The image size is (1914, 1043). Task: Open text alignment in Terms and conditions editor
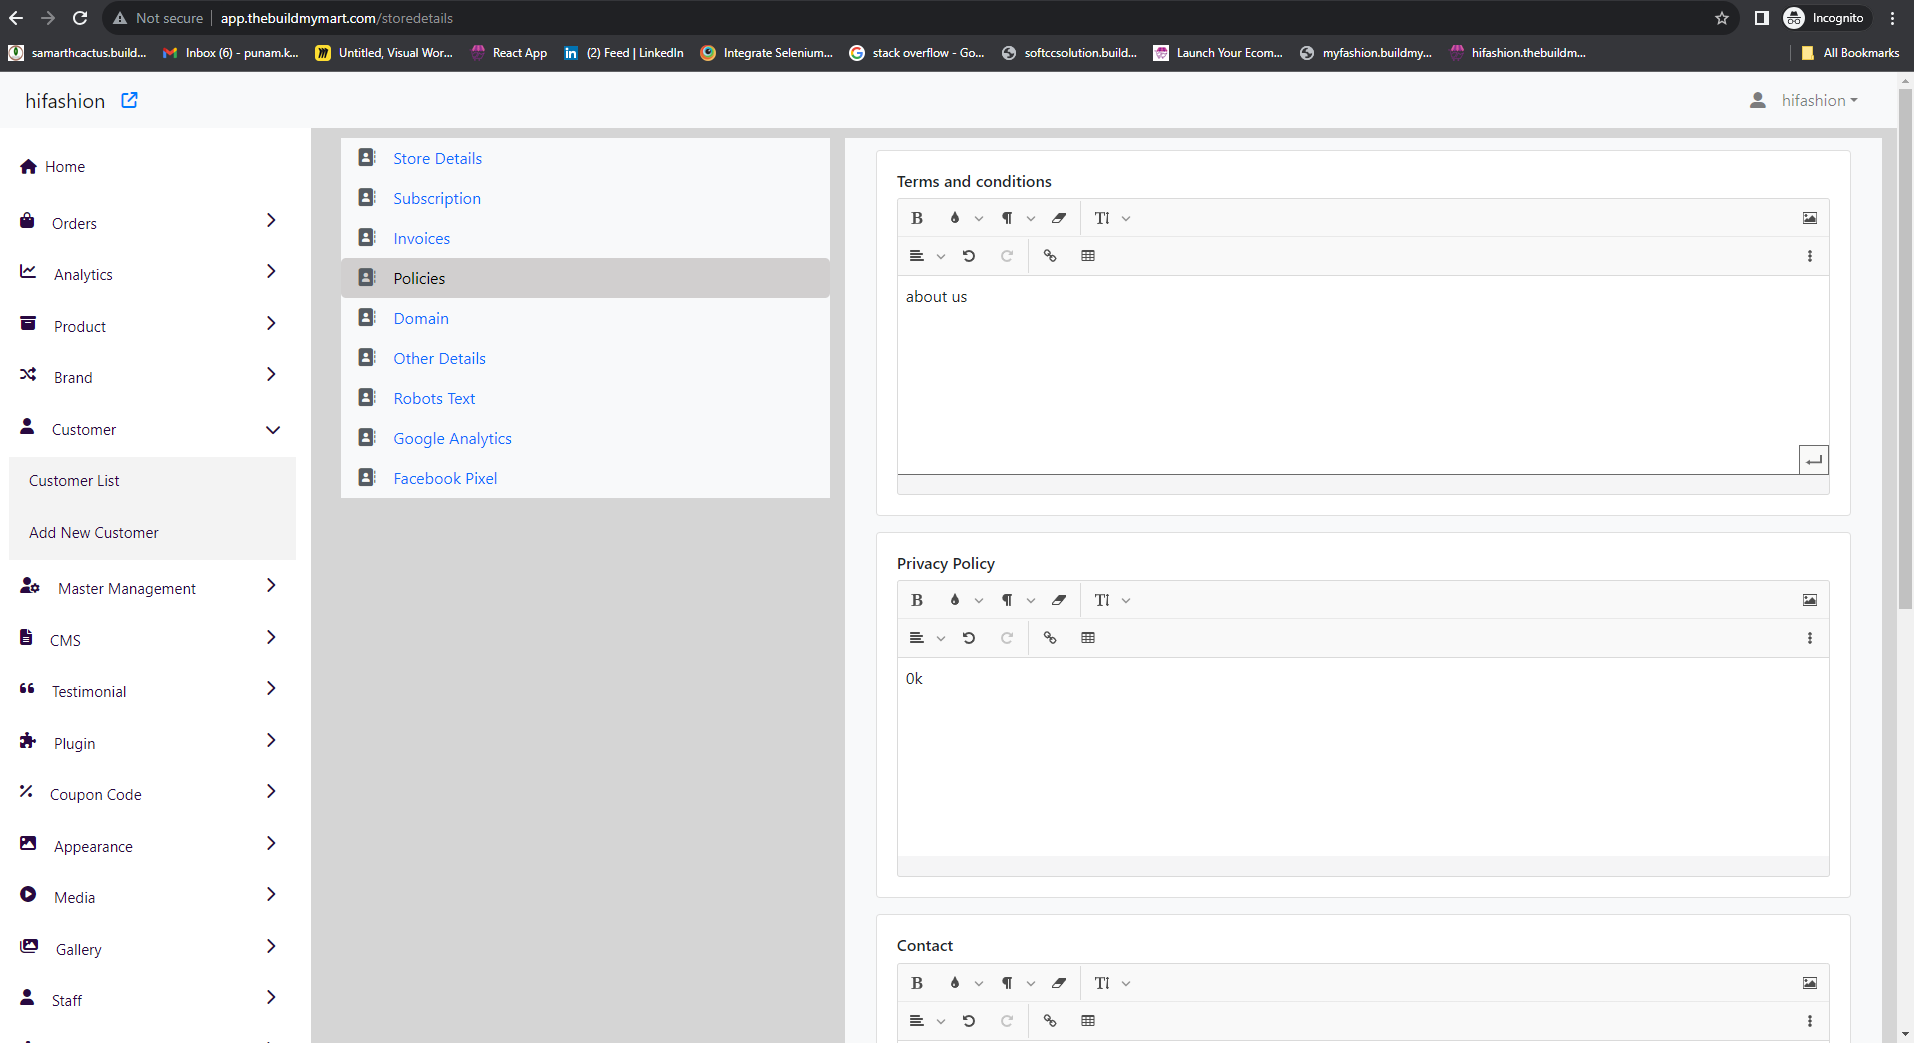(917, 256)
